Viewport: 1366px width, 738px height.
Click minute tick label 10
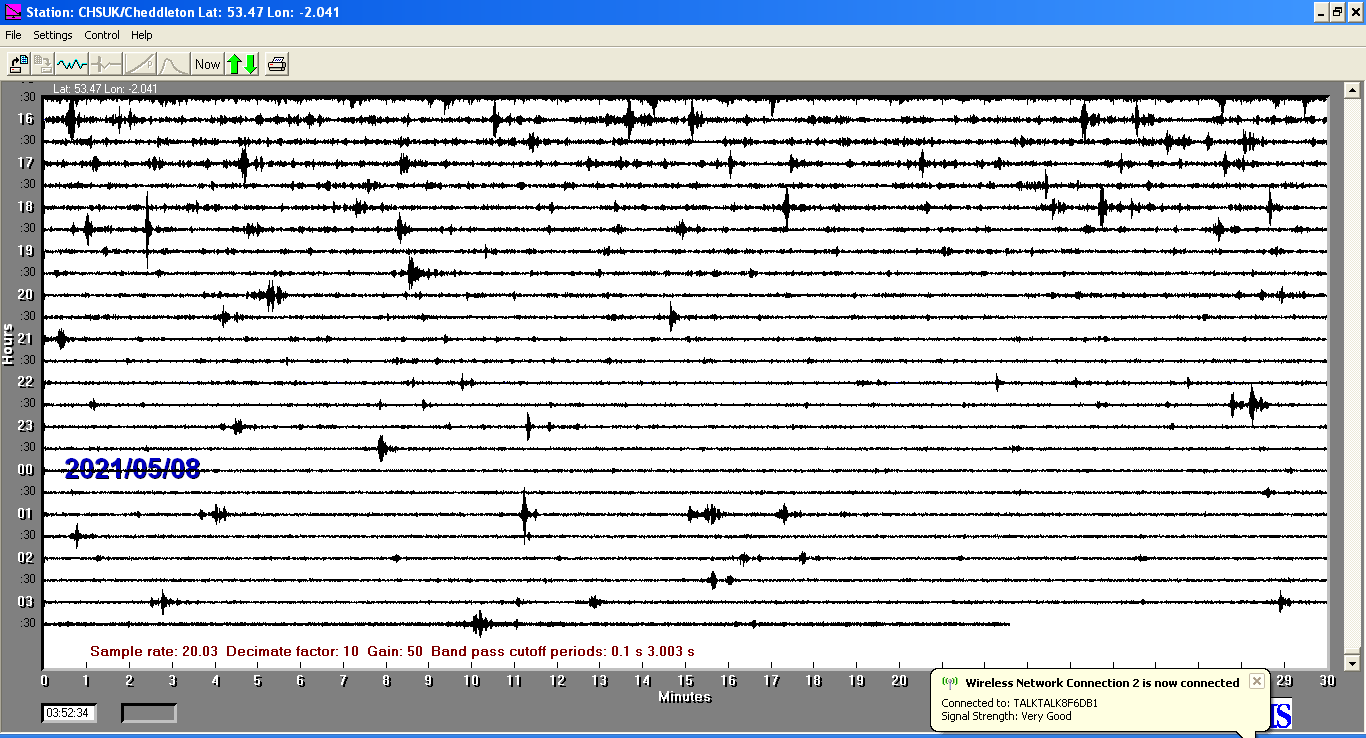tap(471, 681)
